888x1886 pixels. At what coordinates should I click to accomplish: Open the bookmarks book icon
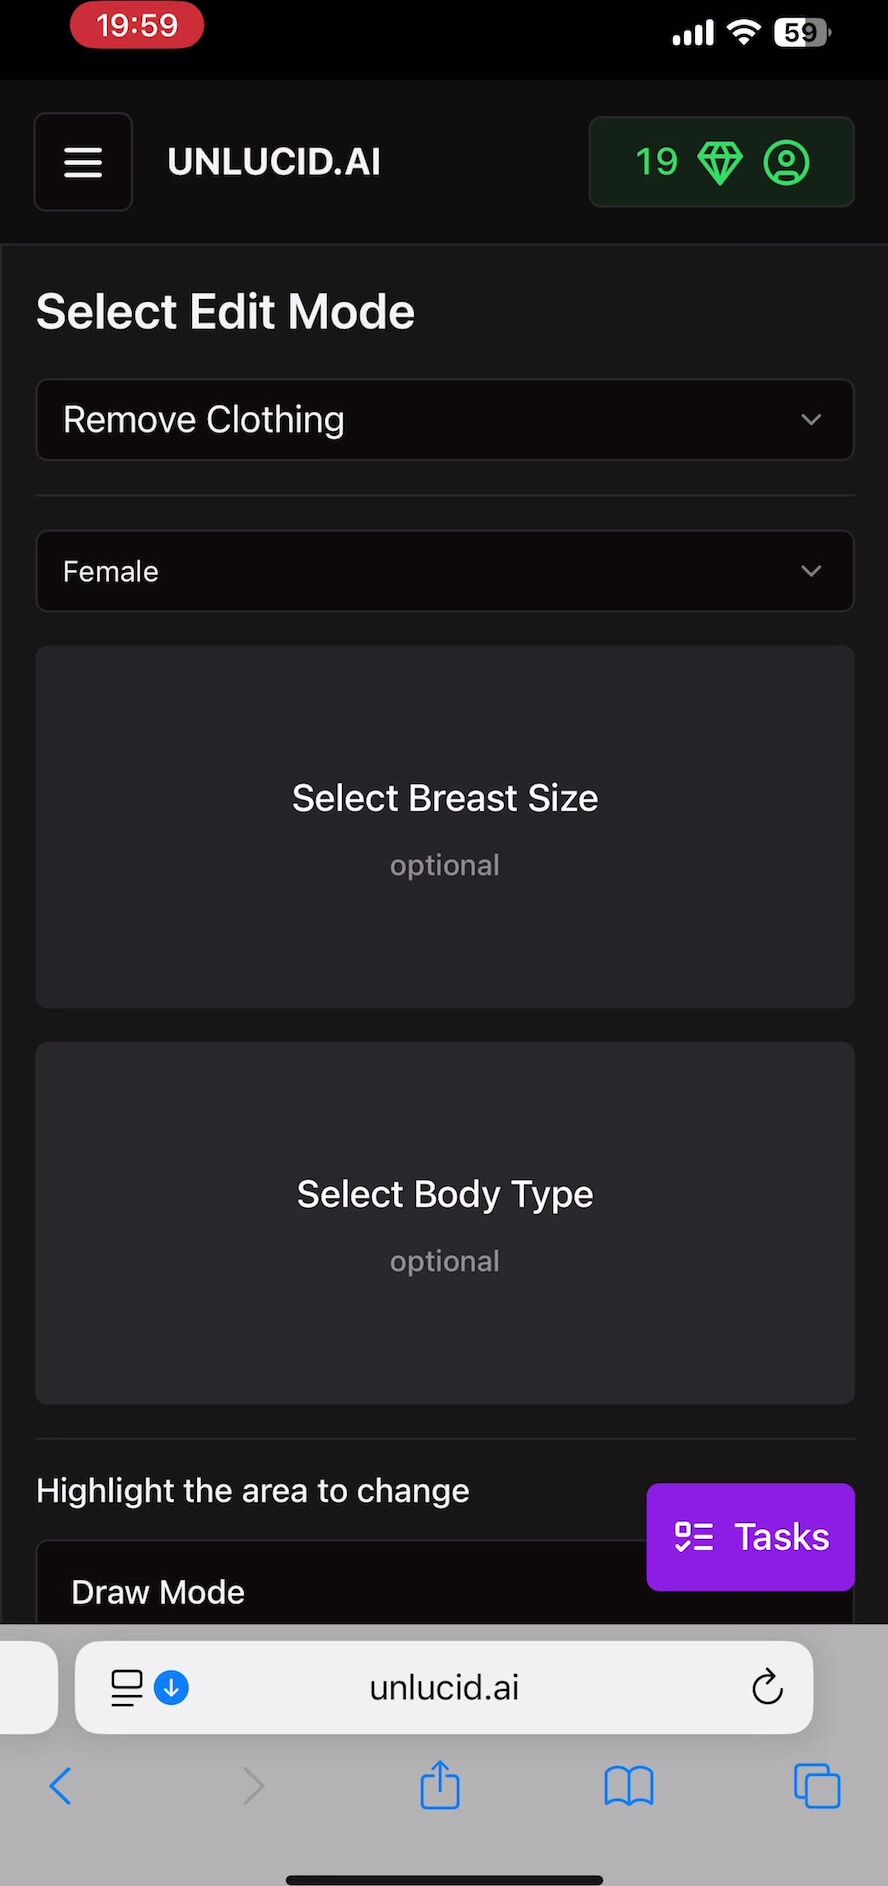(629, 1786)
